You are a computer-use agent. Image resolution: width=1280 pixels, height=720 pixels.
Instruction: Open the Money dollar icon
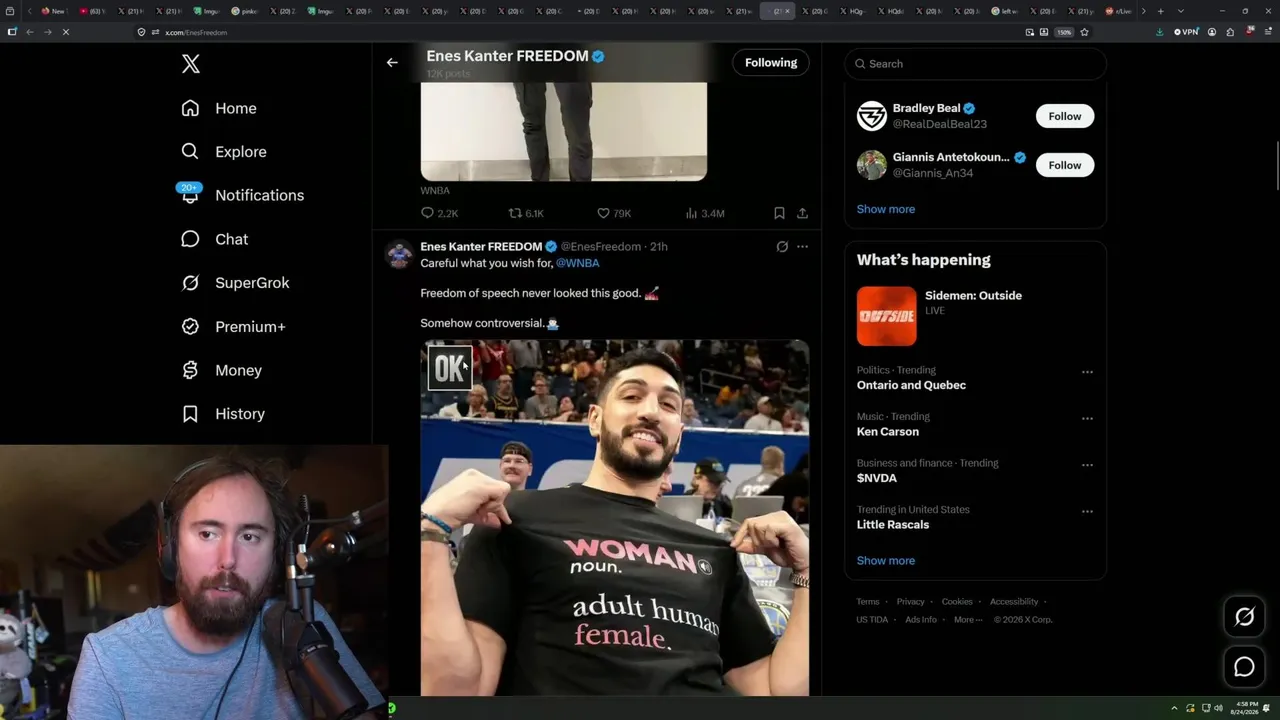[x=190, y=370]
